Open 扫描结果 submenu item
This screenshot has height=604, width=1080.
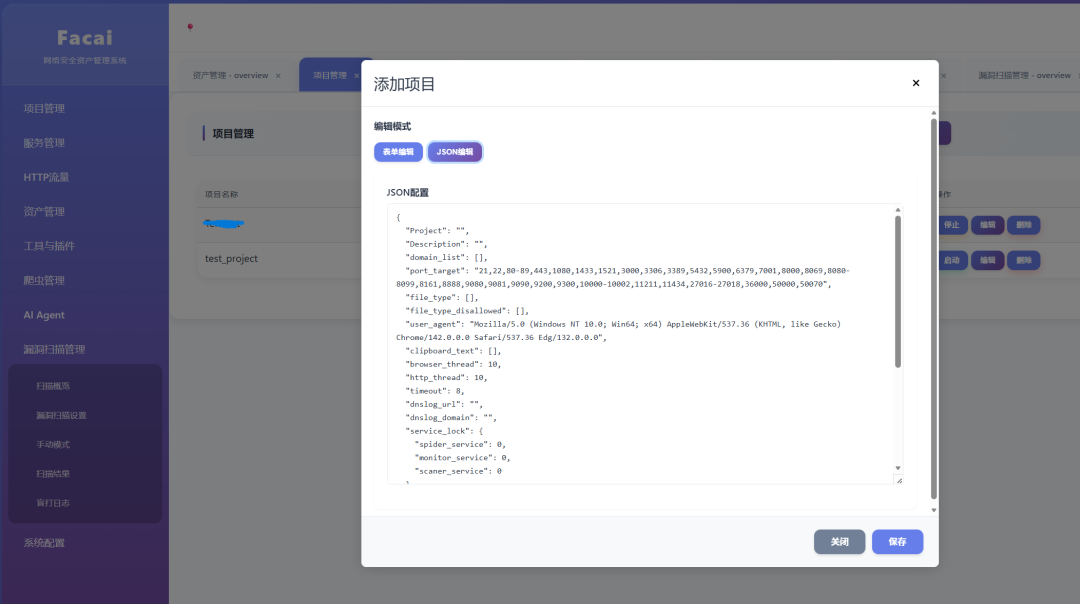(x=53, y=474)
